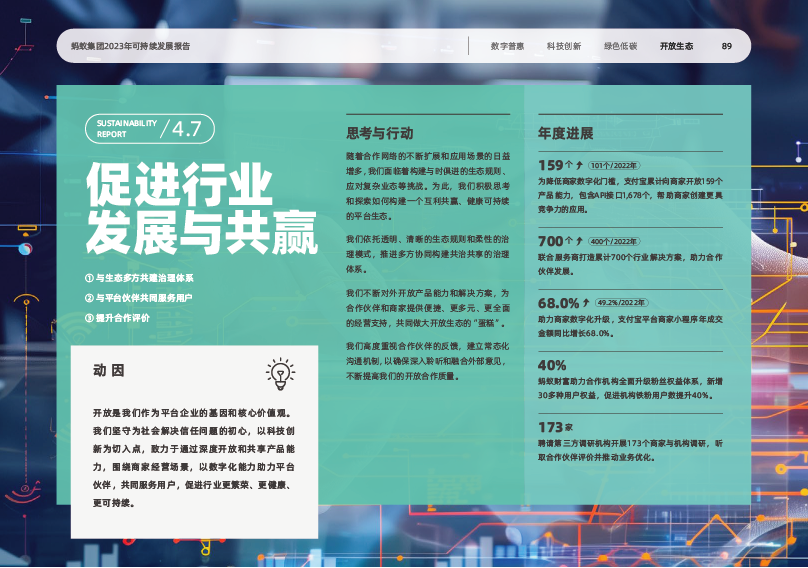
Task: Click the 4.7 section number badge
Action: tap(185, 128)
